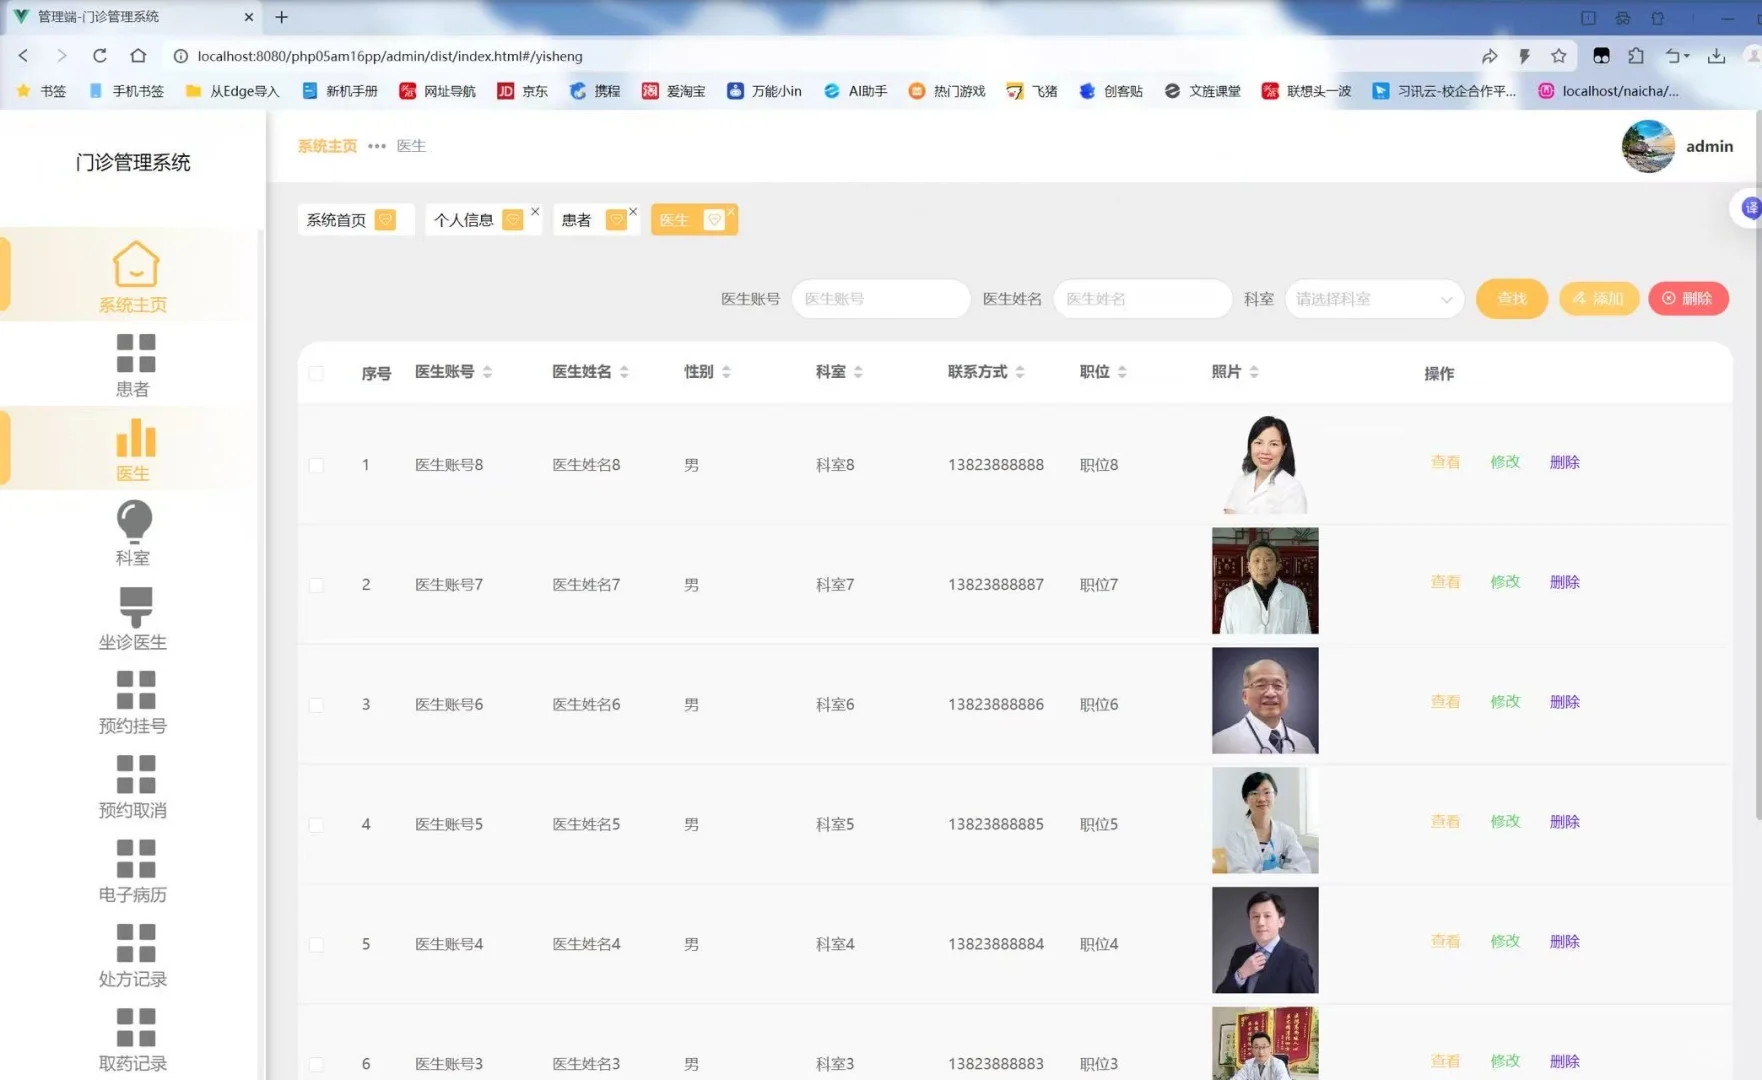Click 查看 for doctor 医生姓名8
1762x1080 pixels.
1444,462
